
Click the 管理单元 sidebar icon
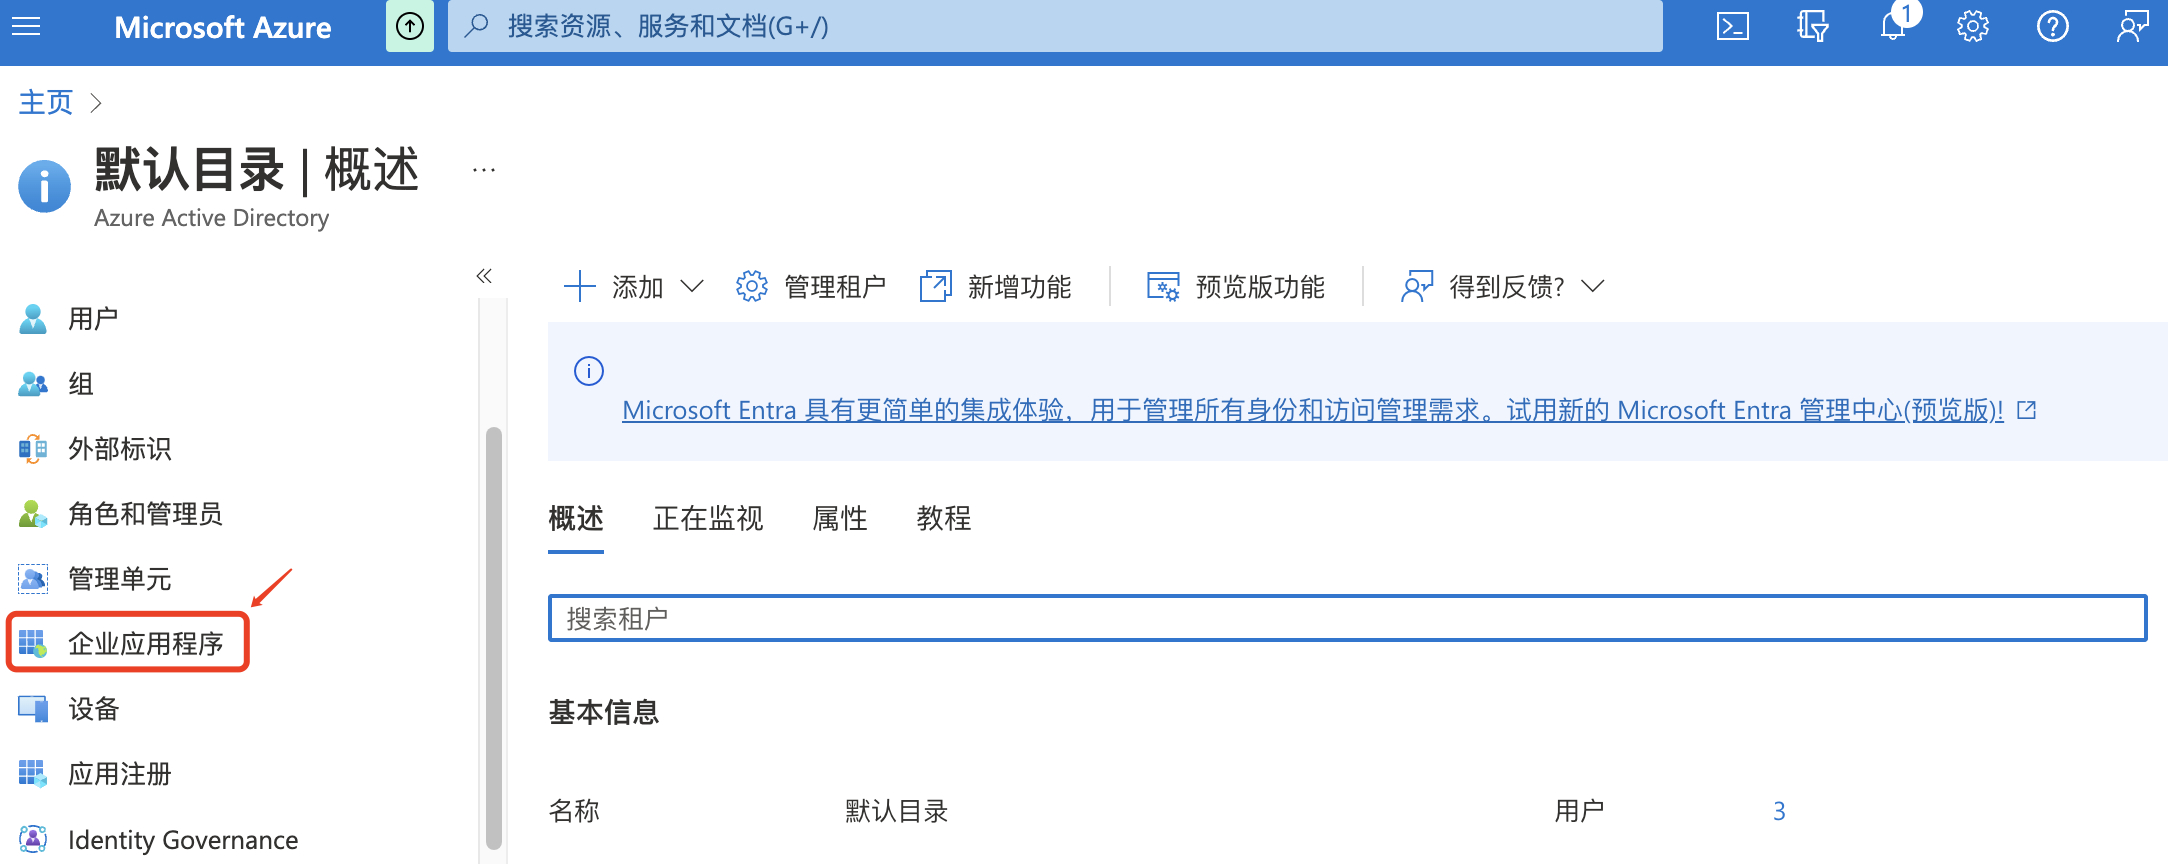click(33, 579)
